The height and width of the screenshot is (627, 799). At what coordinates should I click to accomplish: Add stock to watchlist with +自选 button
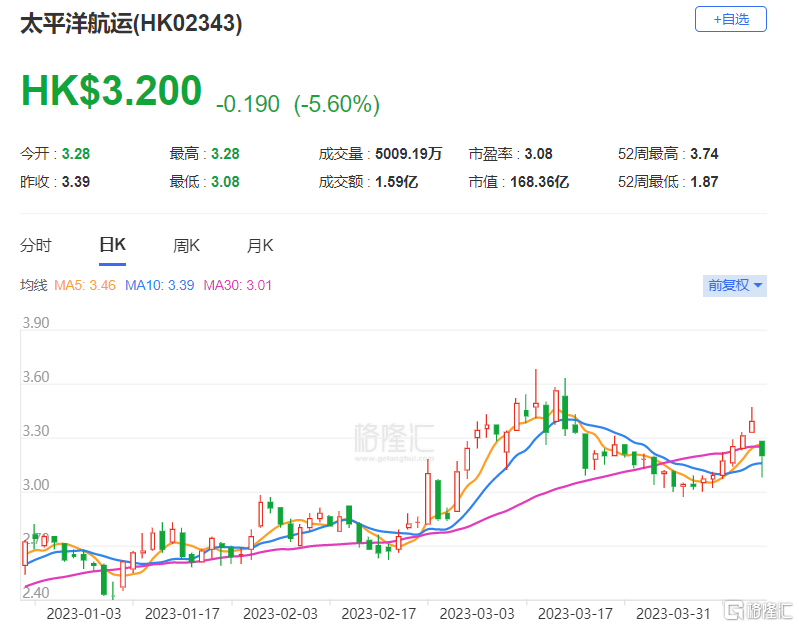(x=730, y=19)
